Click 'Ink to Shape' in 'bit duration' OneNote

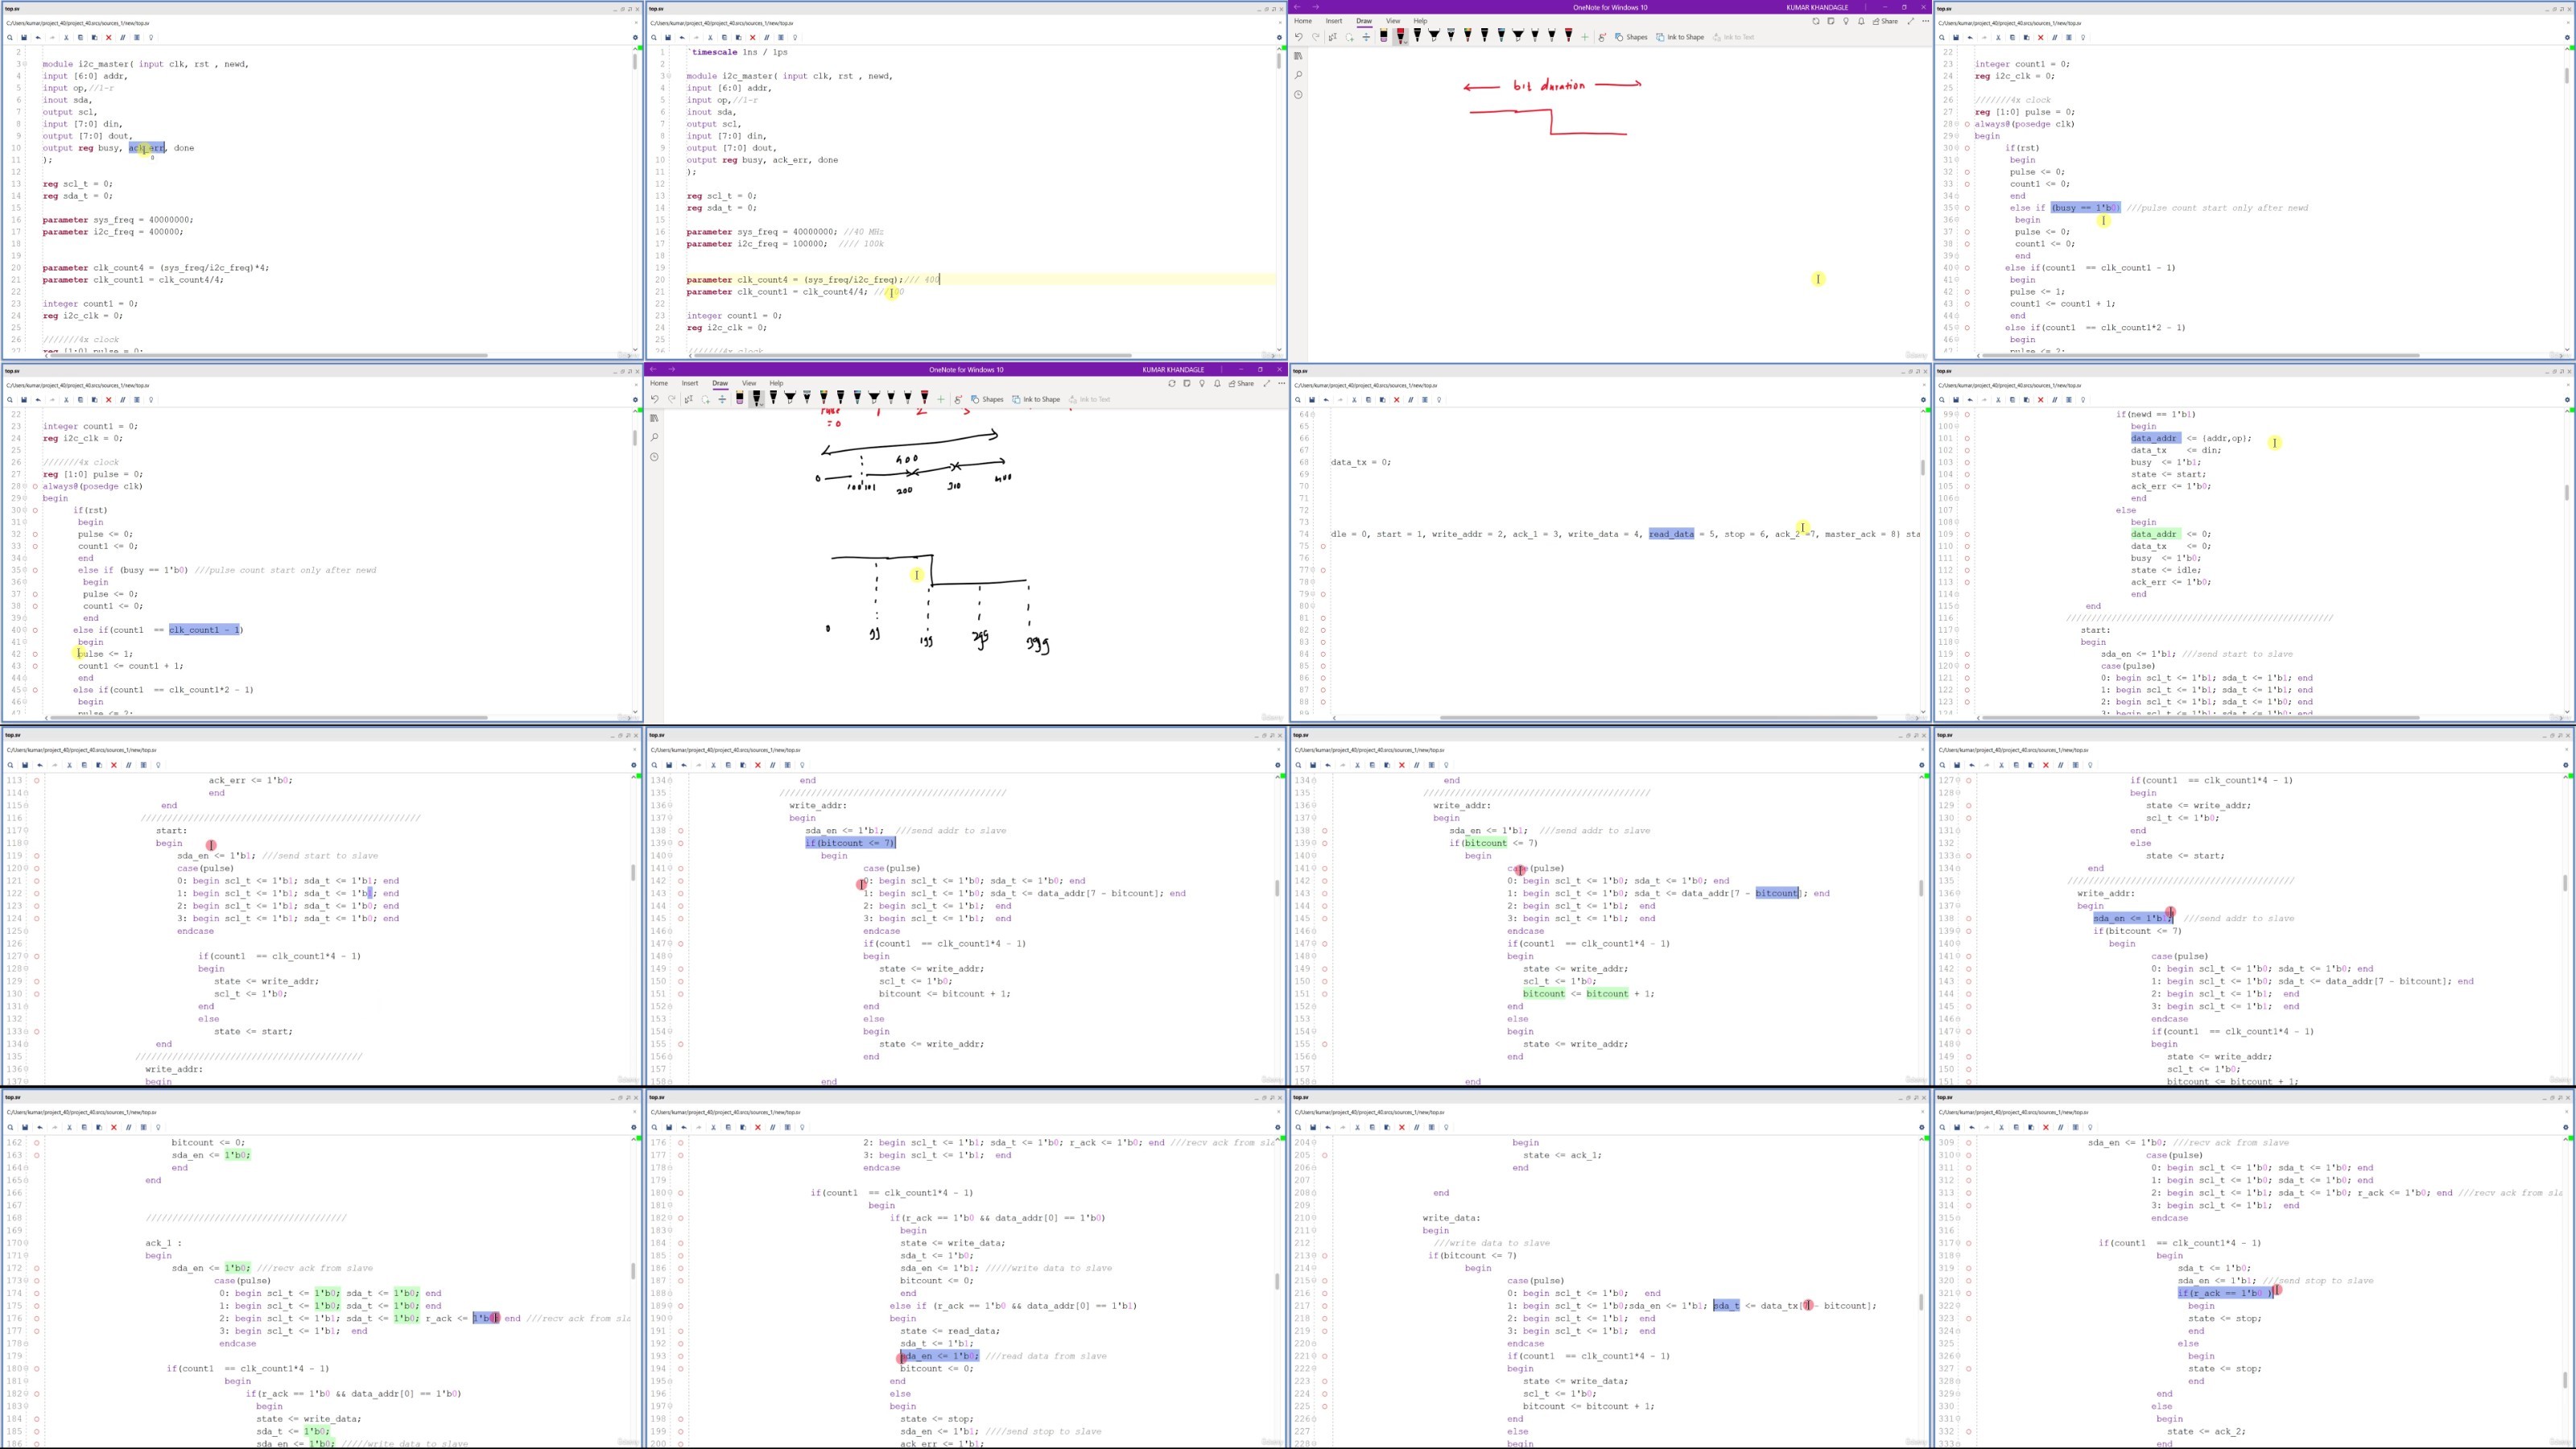tap(1680, 37)
